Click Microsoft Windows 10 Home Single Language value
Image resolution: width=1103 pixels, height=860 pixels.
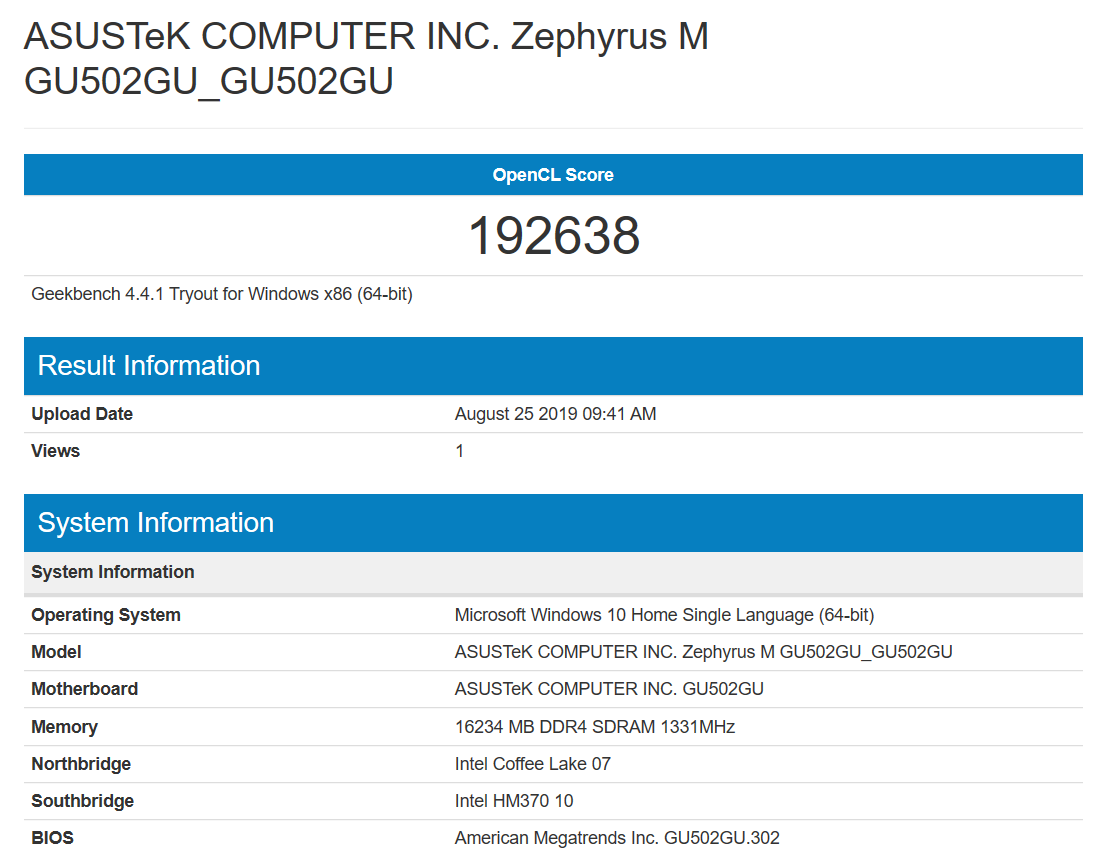664,615
